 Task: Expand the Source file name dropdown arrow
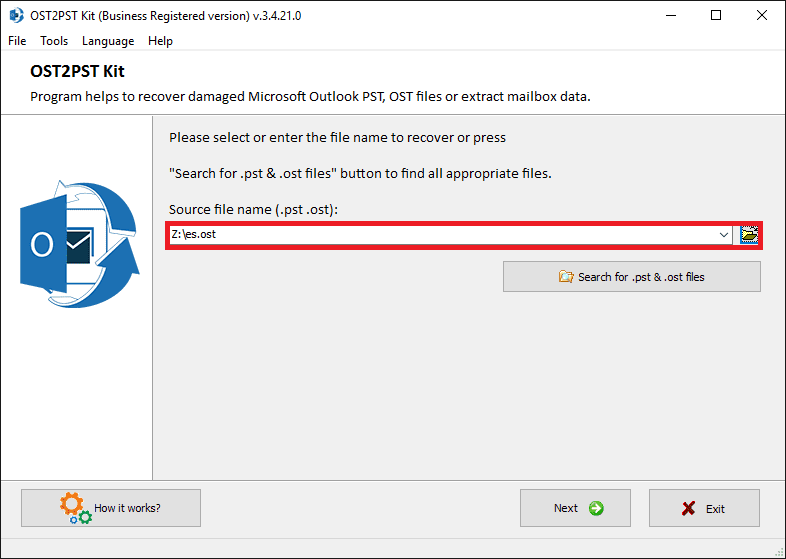pyautogui.click(x=723, y=235)
